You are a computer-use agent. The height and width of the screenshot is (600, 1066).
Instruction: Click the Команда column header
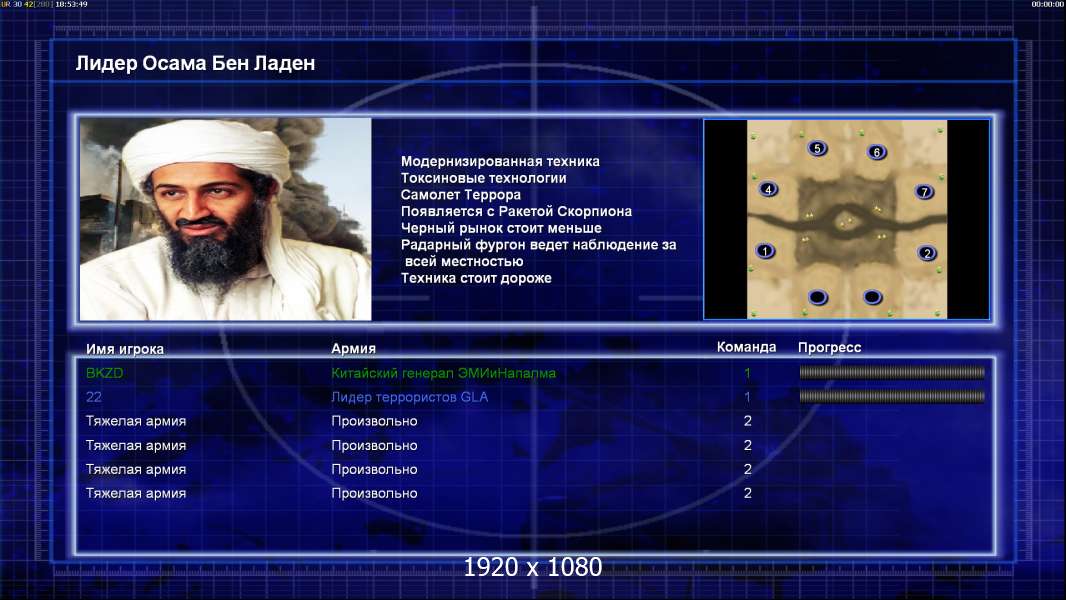pos(746,347)
